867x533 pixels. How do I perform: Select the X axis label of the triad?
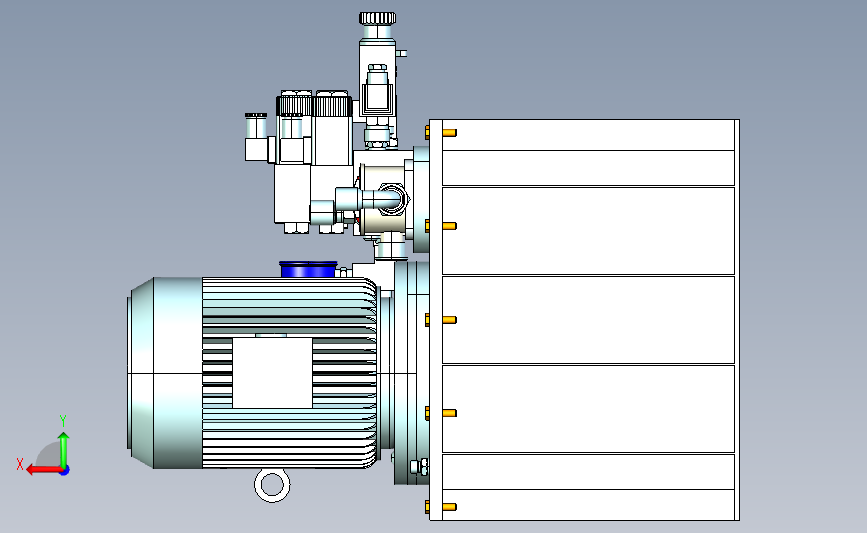[20, 464]
